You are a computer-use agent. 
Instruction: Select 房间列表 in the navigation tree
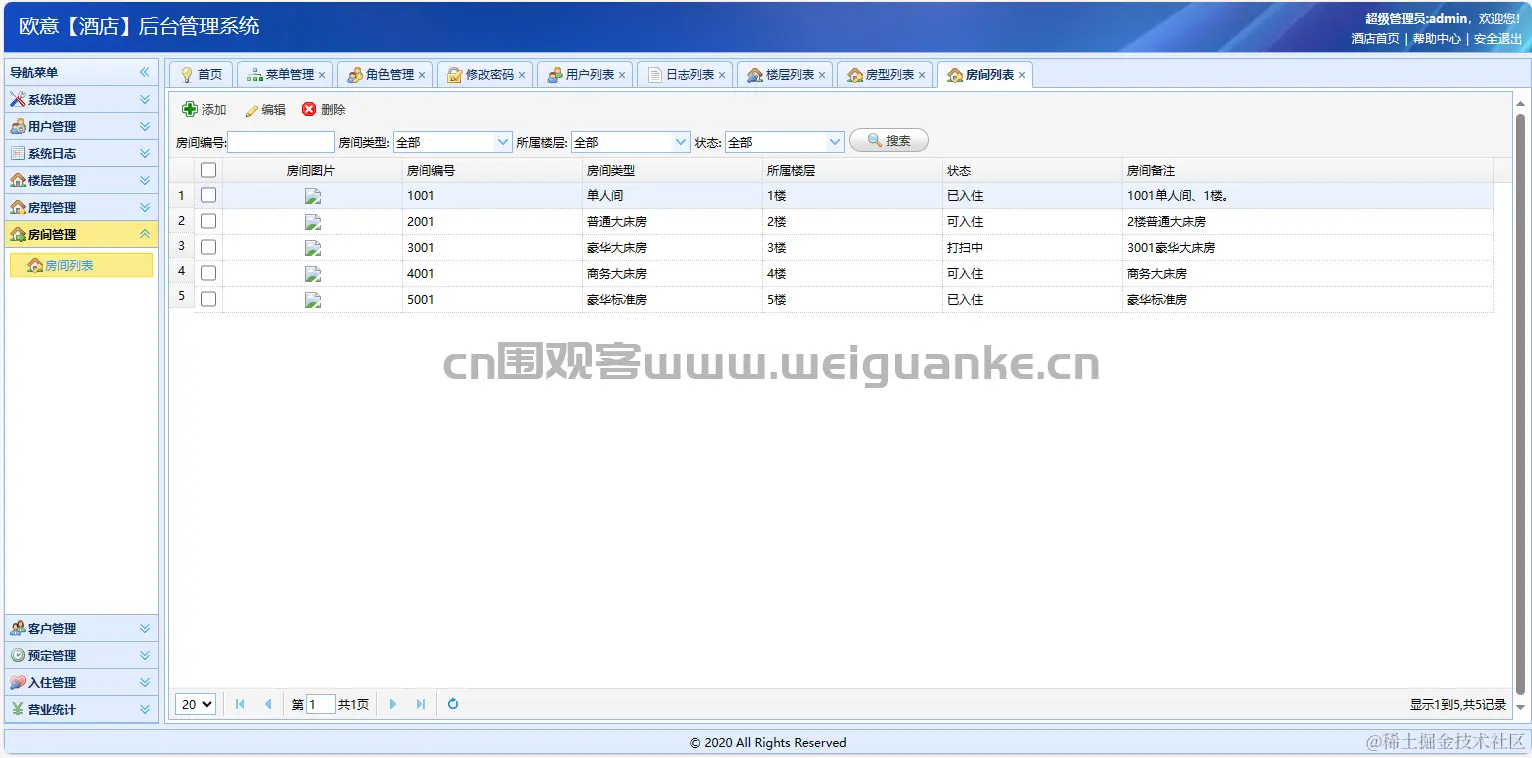point(81,265)
